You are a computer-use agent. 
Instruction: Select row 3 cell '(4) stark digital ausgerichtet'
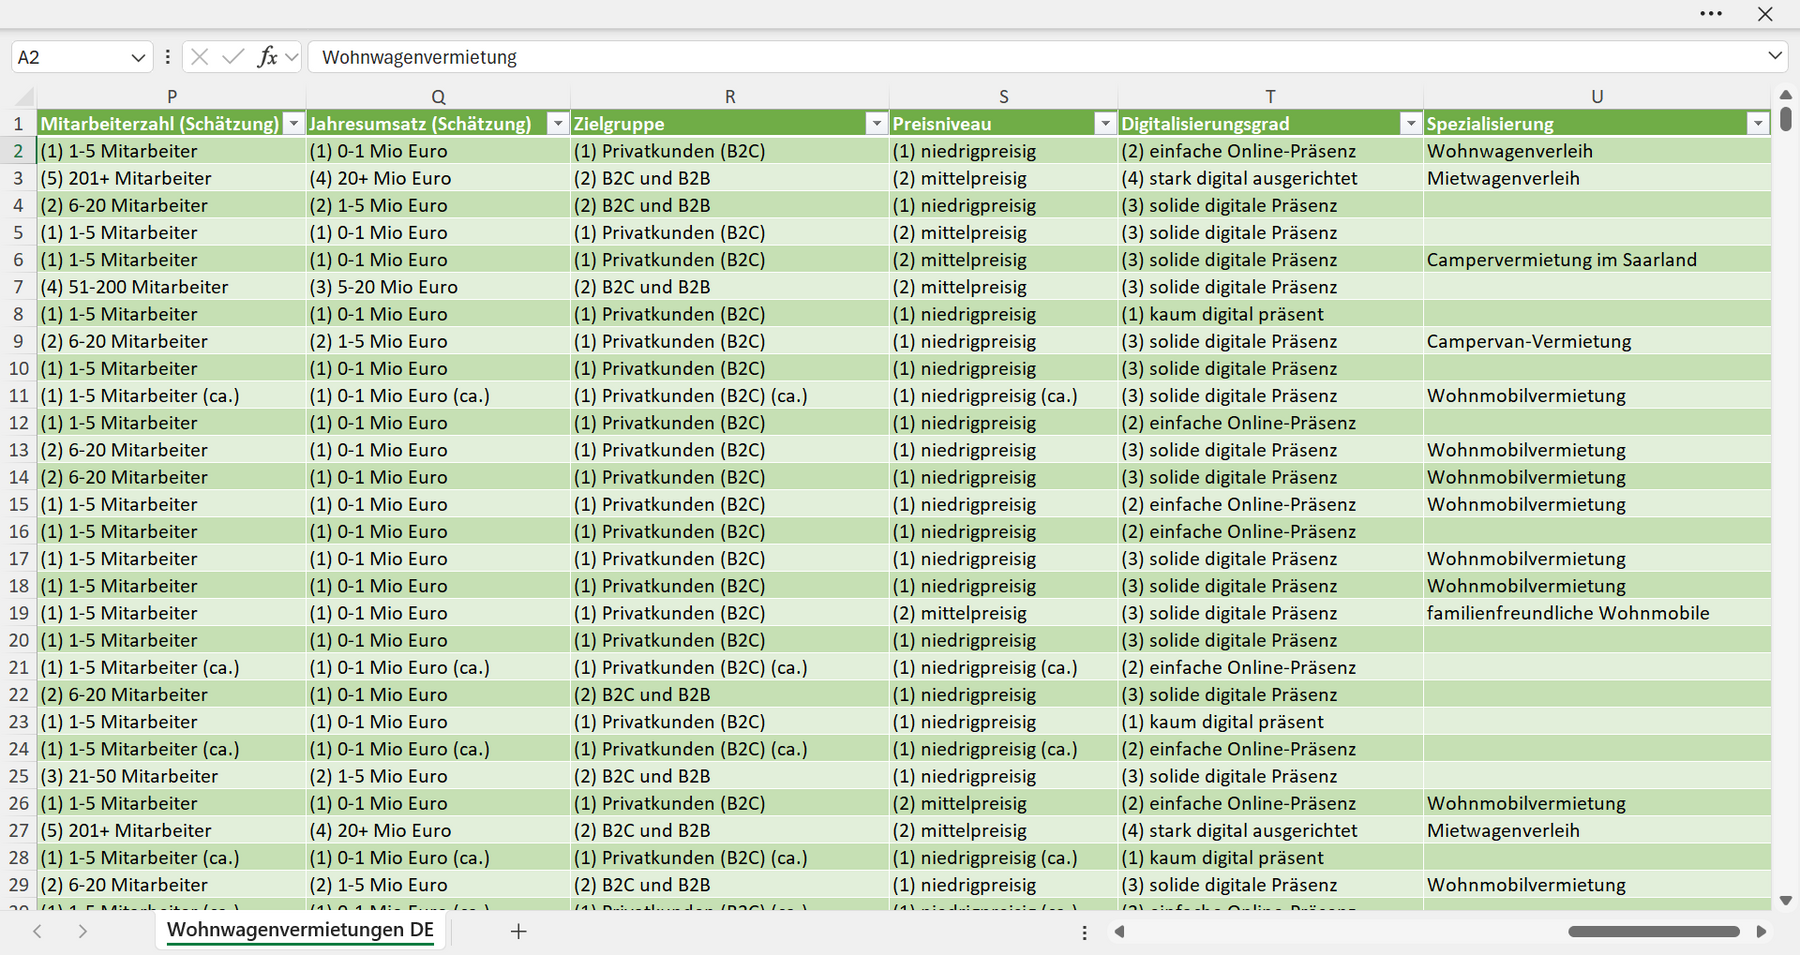(x=1270, y=178)
